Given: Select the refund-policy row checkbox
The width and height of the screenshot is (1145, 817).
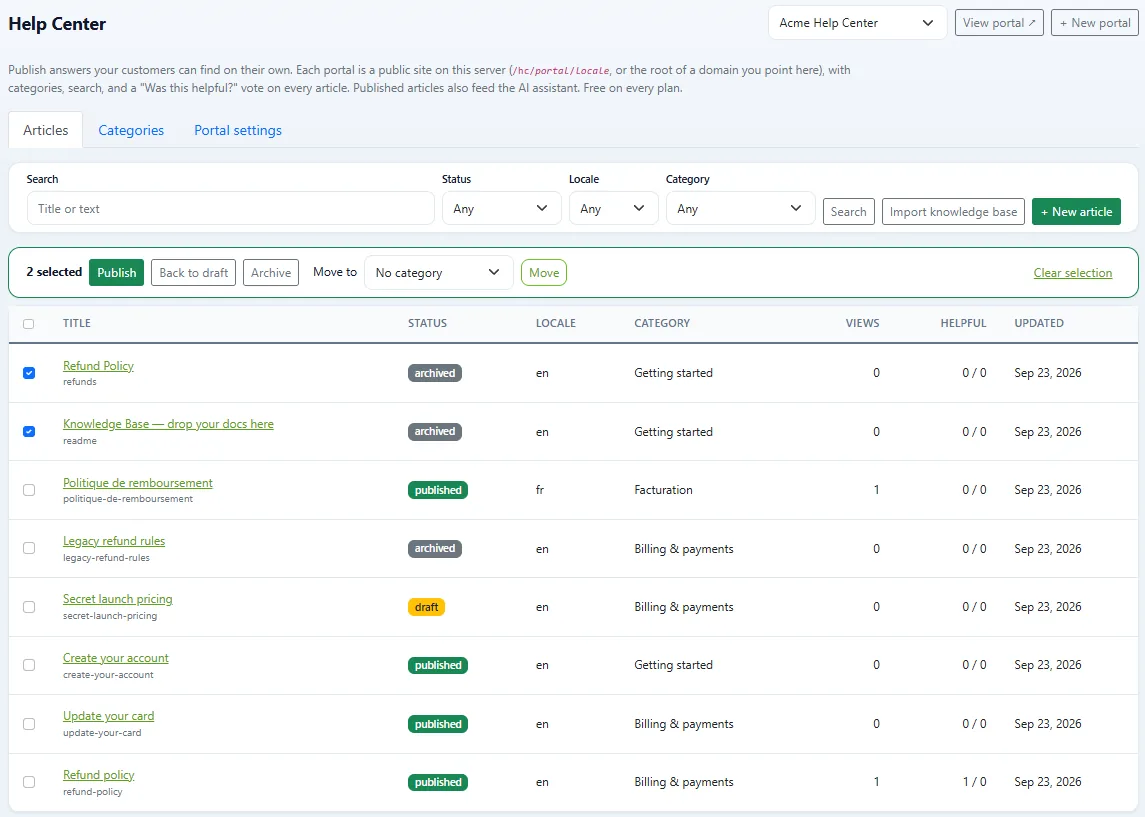Looking at the screenshot, I should click(28, 782).
